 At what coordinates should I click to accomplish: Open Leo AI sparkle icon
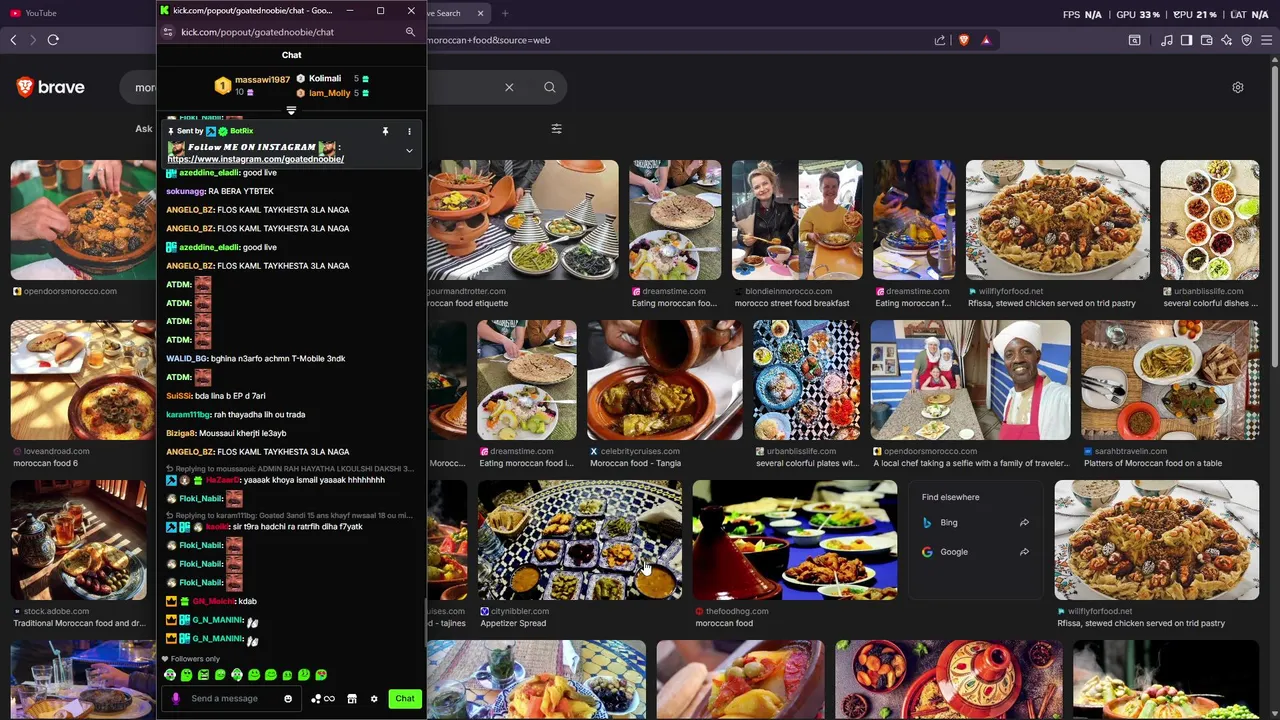[1226, 40]
